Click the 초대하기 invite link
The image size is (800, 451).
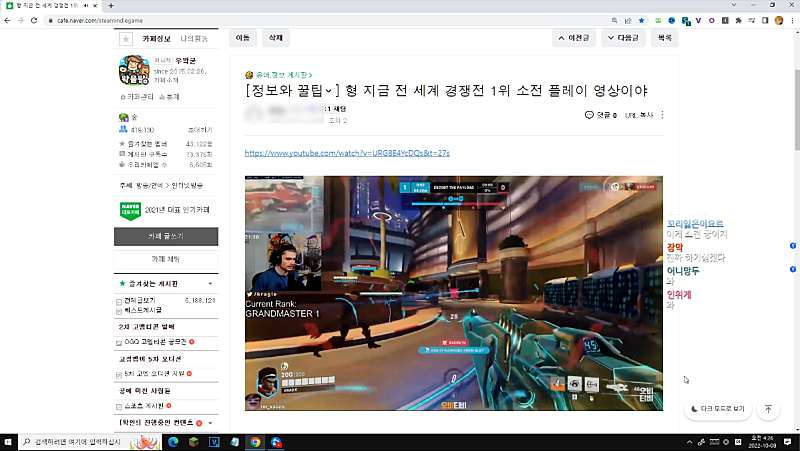pyautogui.click(x=200, y=130)
